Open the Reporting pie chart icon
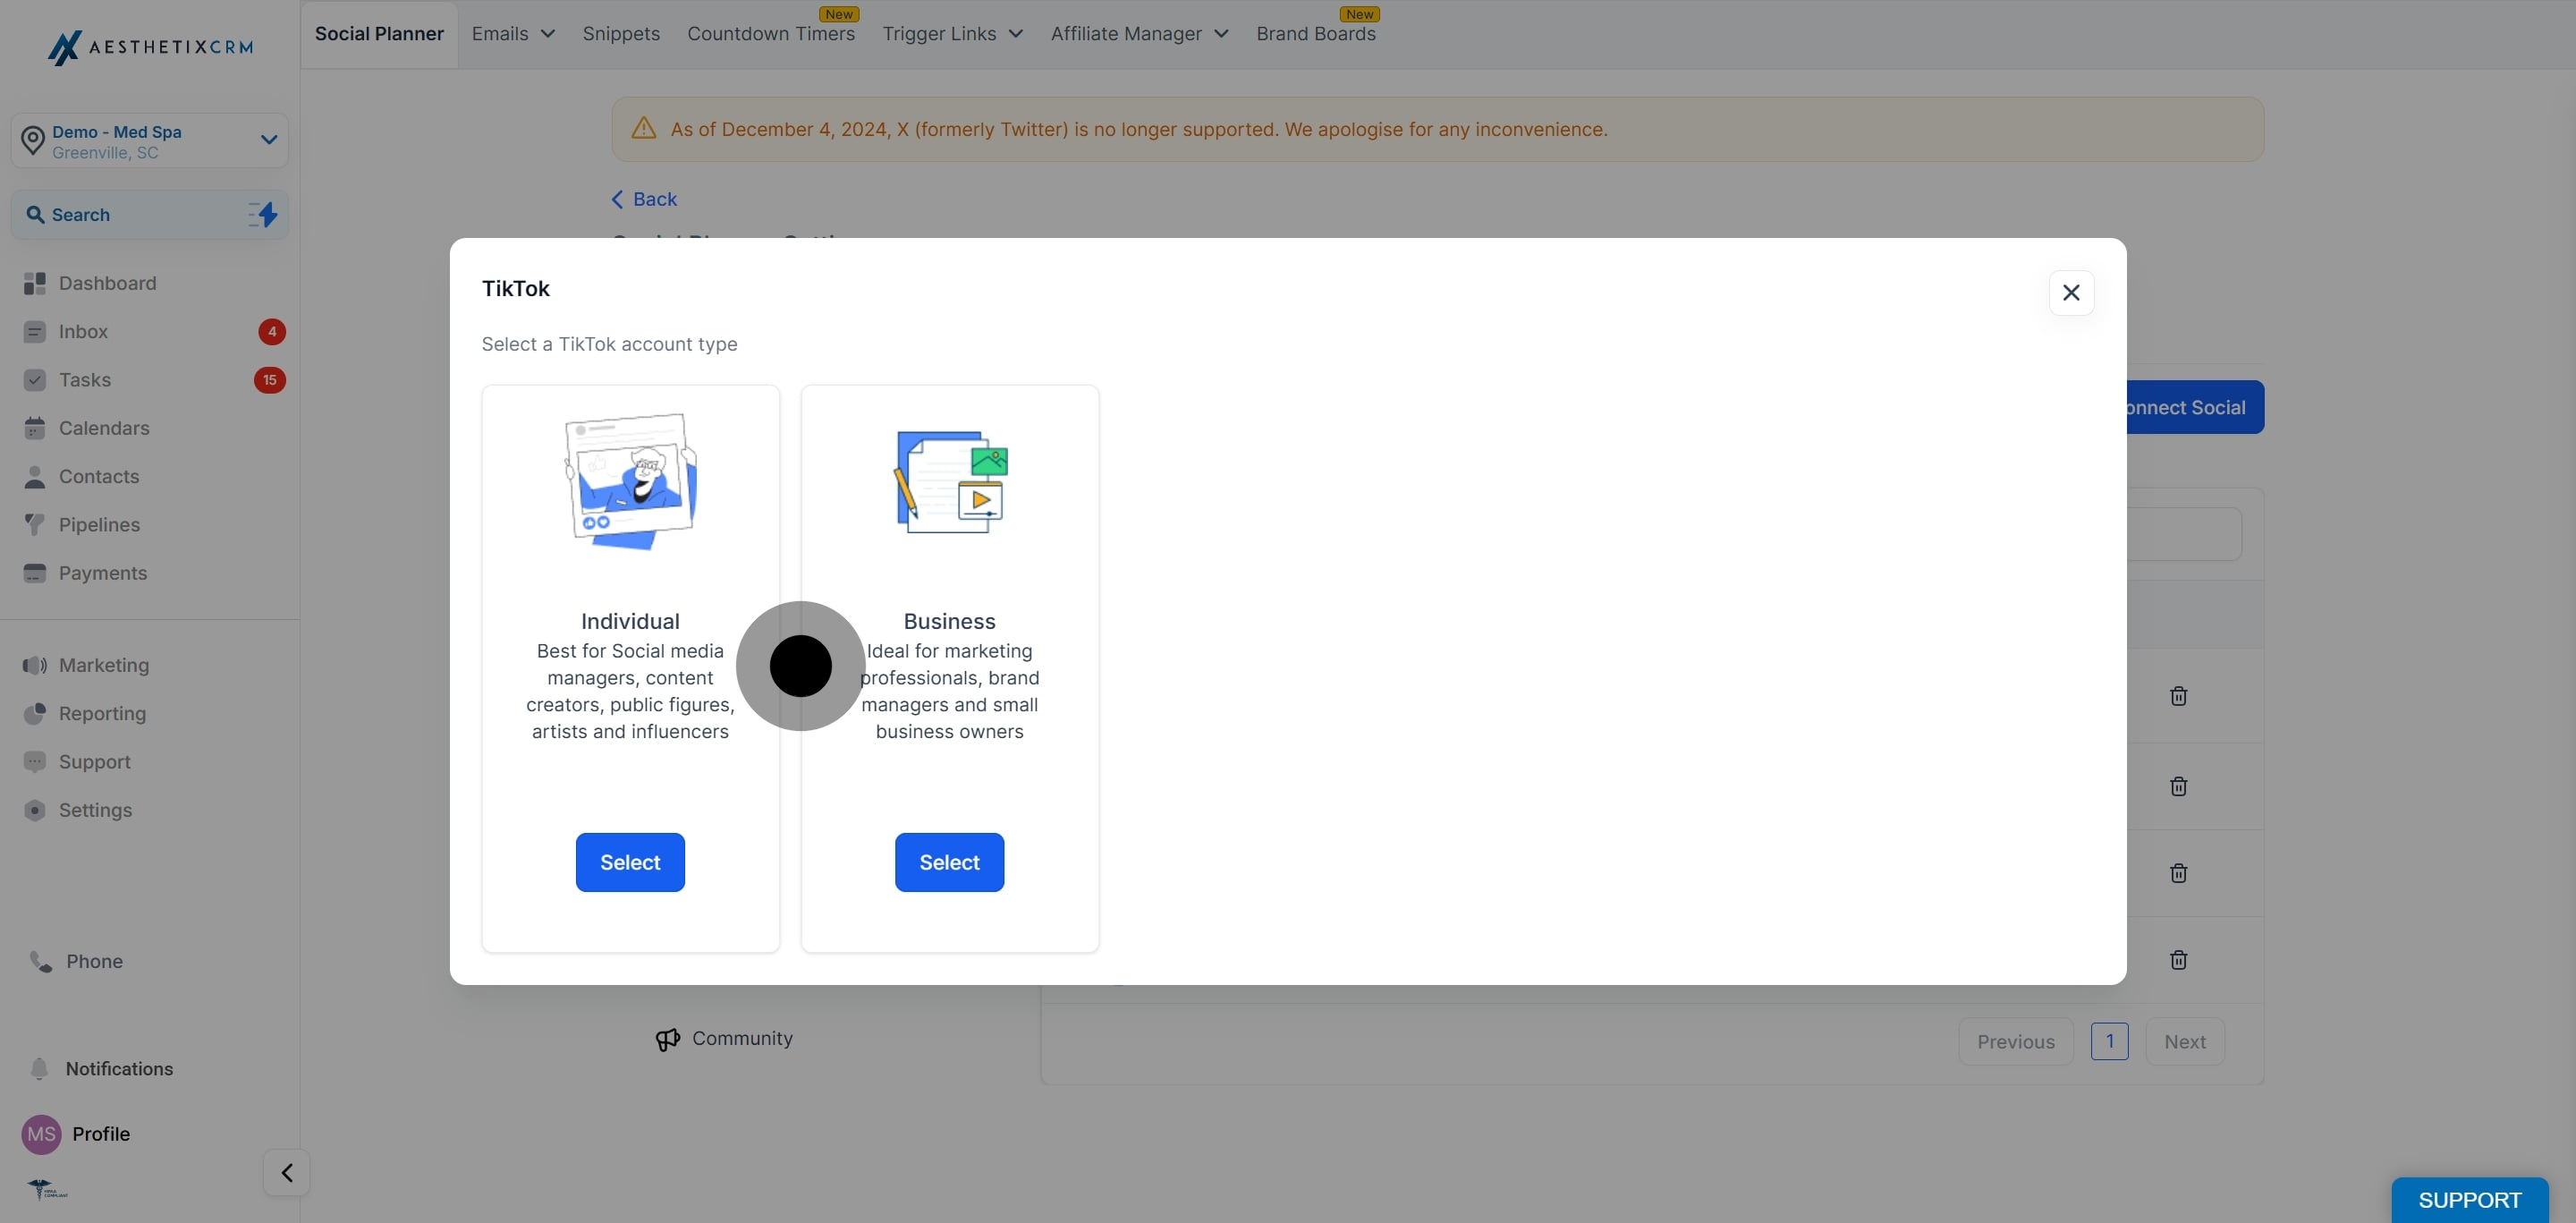This screenshot has height=1223, width=2576. [35, 714]
